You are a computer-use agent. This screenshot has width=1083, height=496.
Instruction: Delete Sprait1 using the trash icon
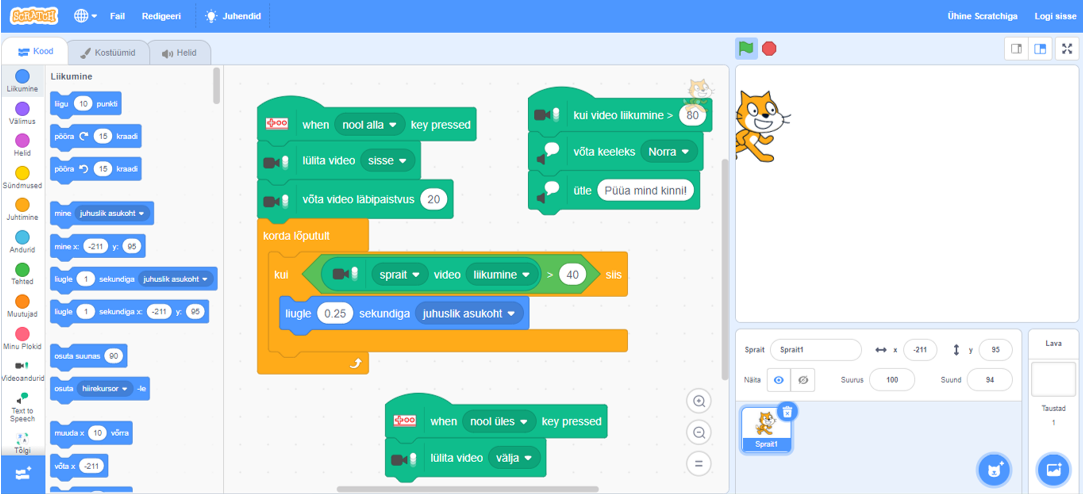coord(787,411)
